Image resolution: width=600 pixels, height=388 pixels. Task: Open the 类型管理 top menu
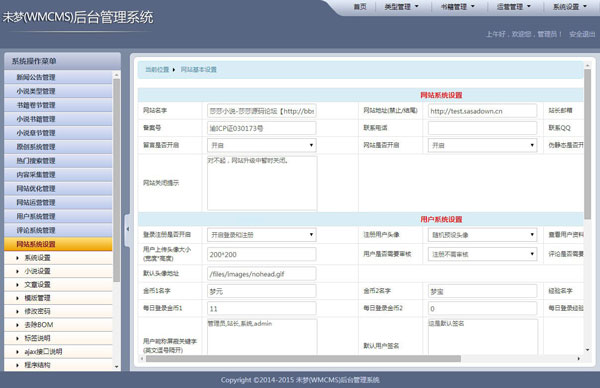[401, 7]
